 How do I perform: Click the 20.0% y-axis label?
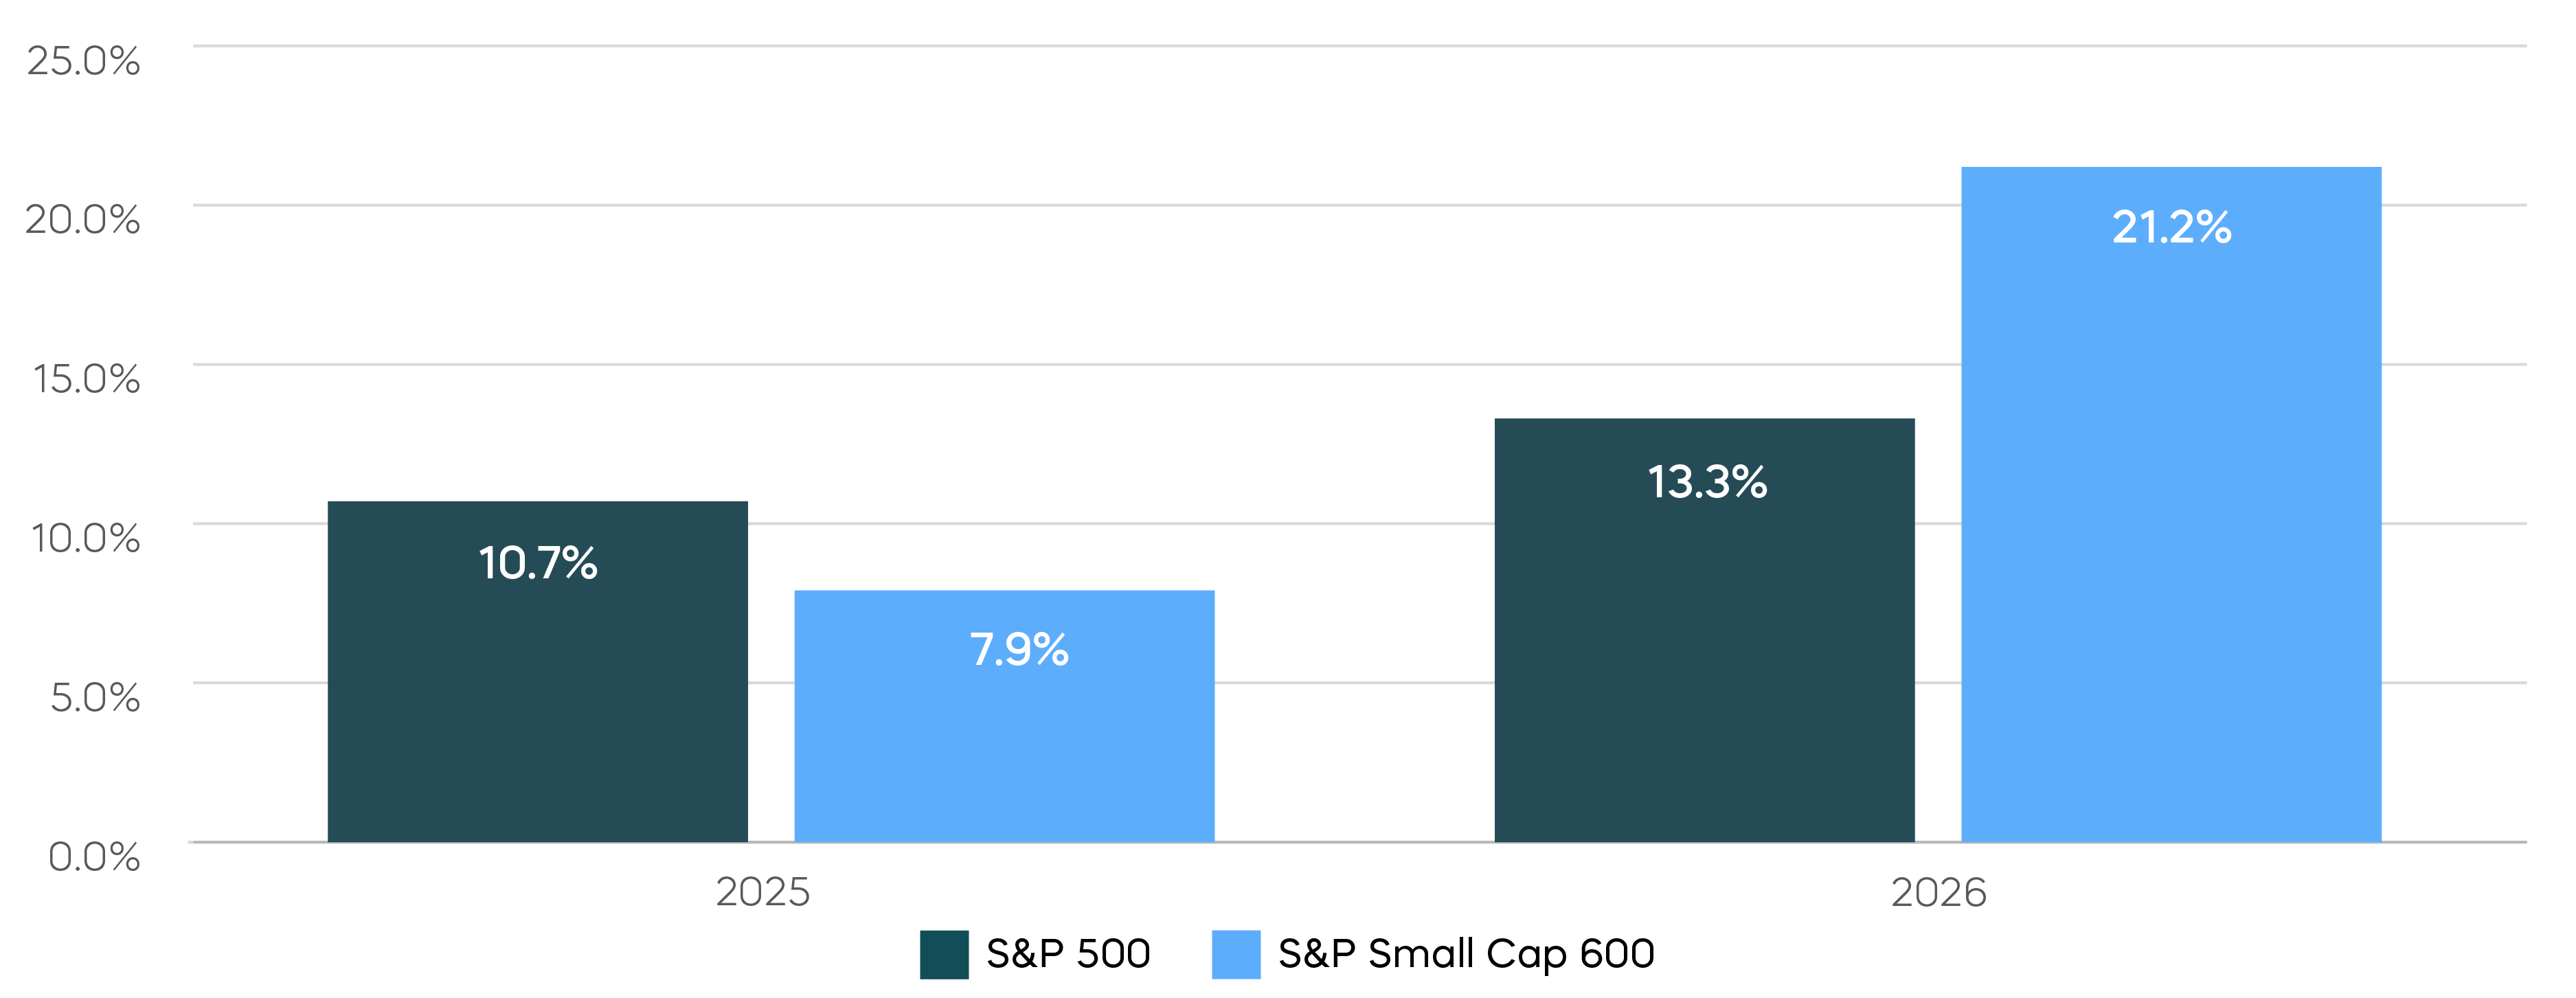tap(83, 220)
